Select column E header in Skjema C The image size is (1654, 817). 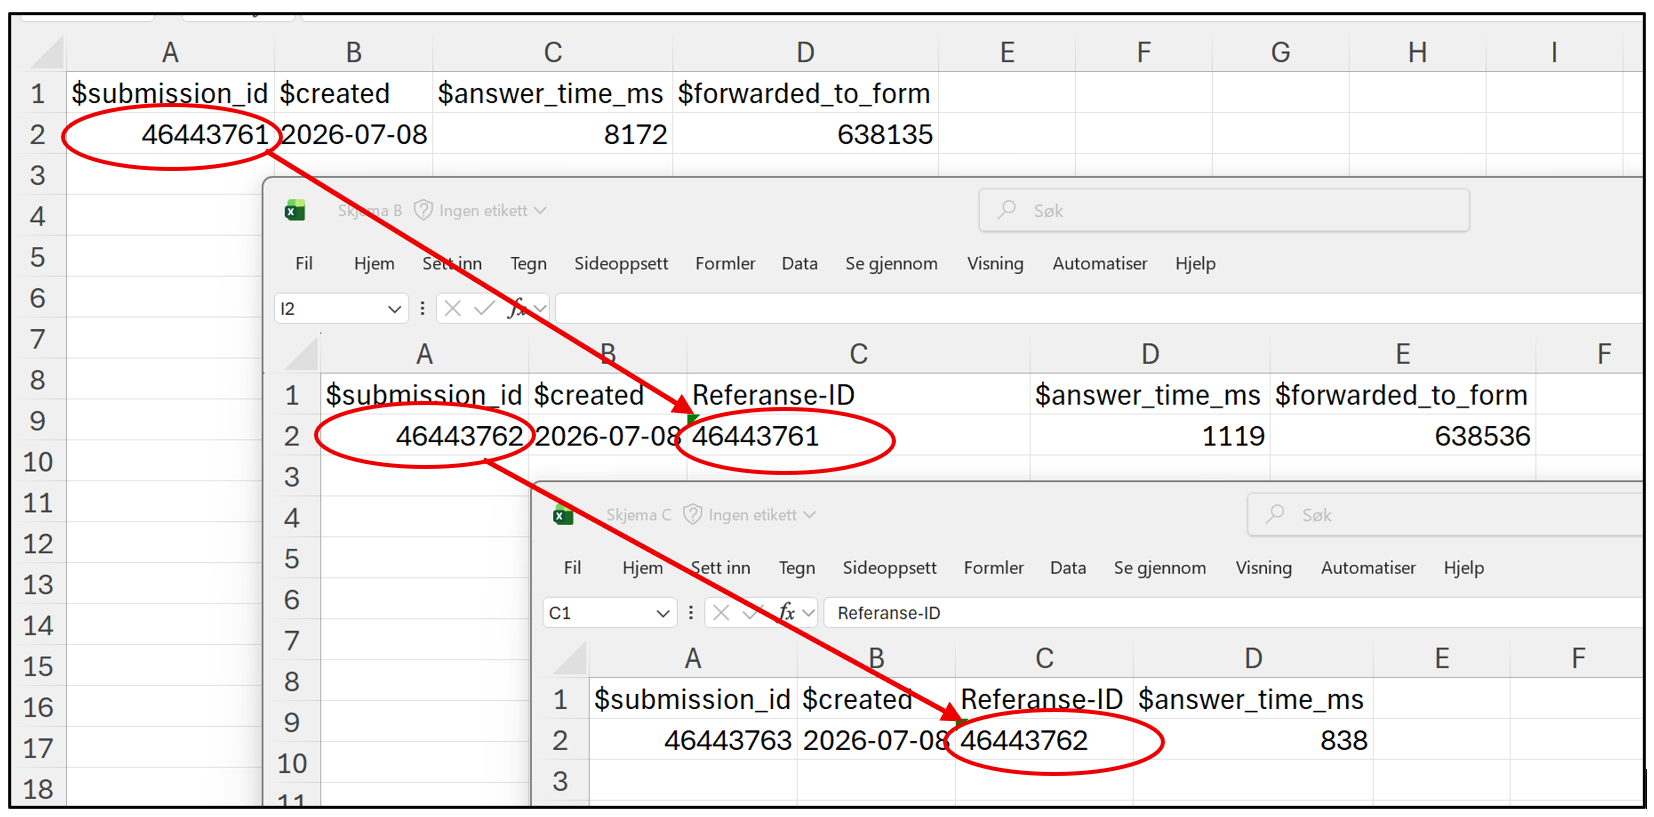tap(1441, 658)
